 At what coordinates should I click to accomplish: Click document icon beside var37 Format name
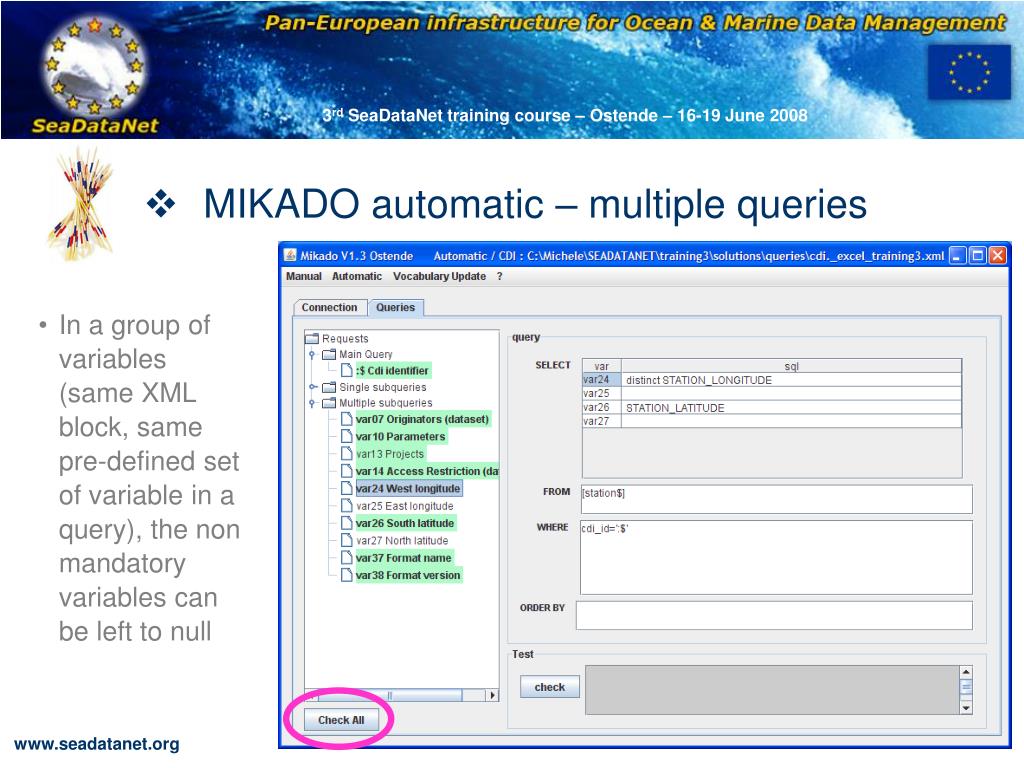click(x=347, y=558)
